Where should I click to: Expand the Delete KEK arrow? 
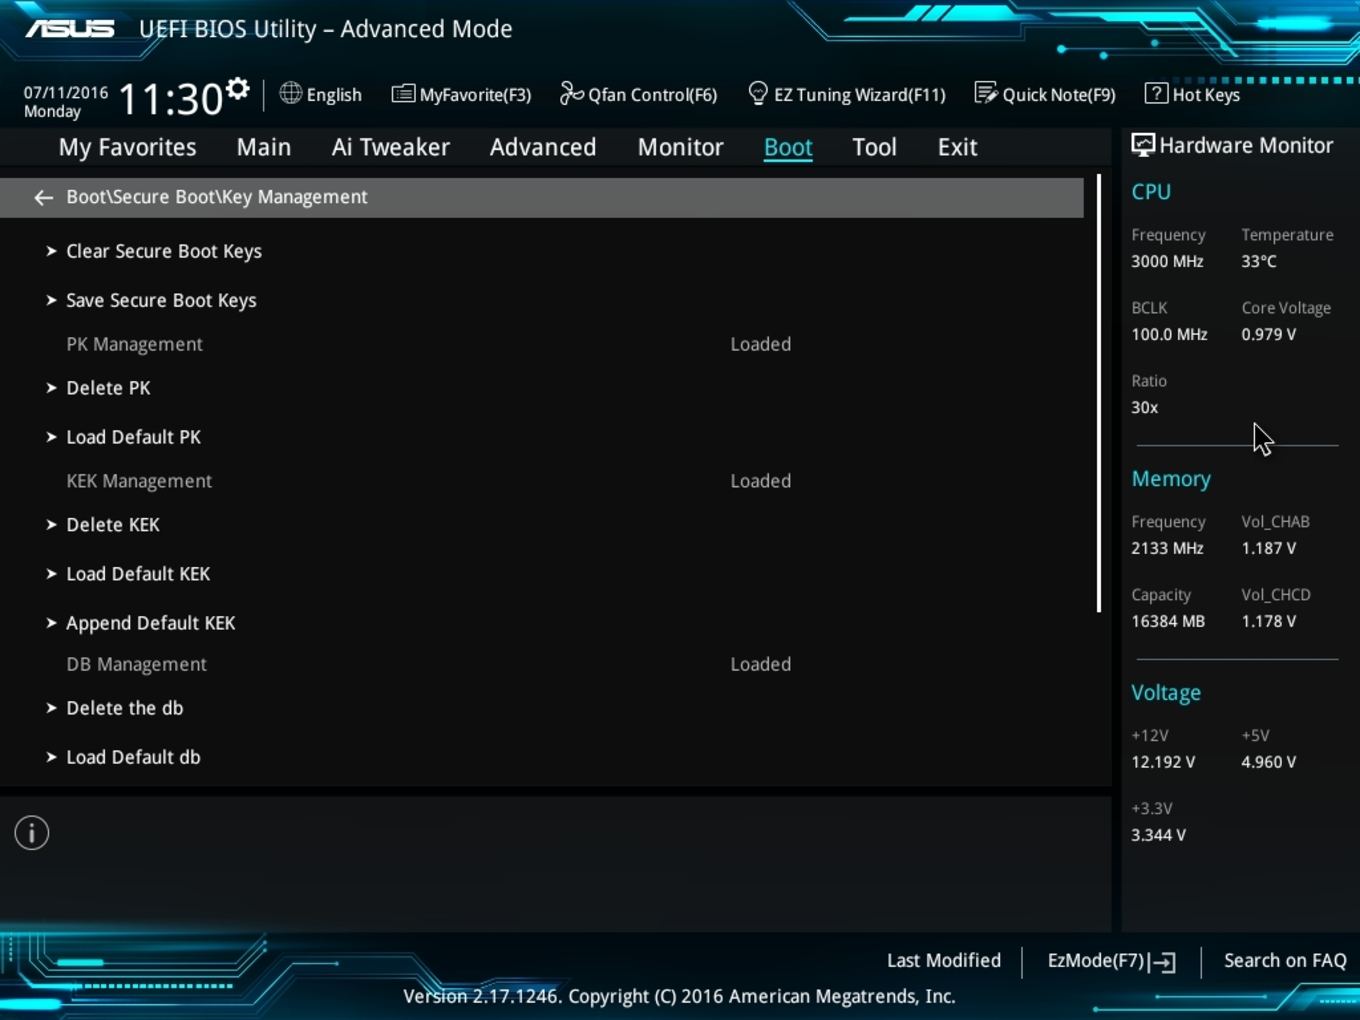coord(51,525)
